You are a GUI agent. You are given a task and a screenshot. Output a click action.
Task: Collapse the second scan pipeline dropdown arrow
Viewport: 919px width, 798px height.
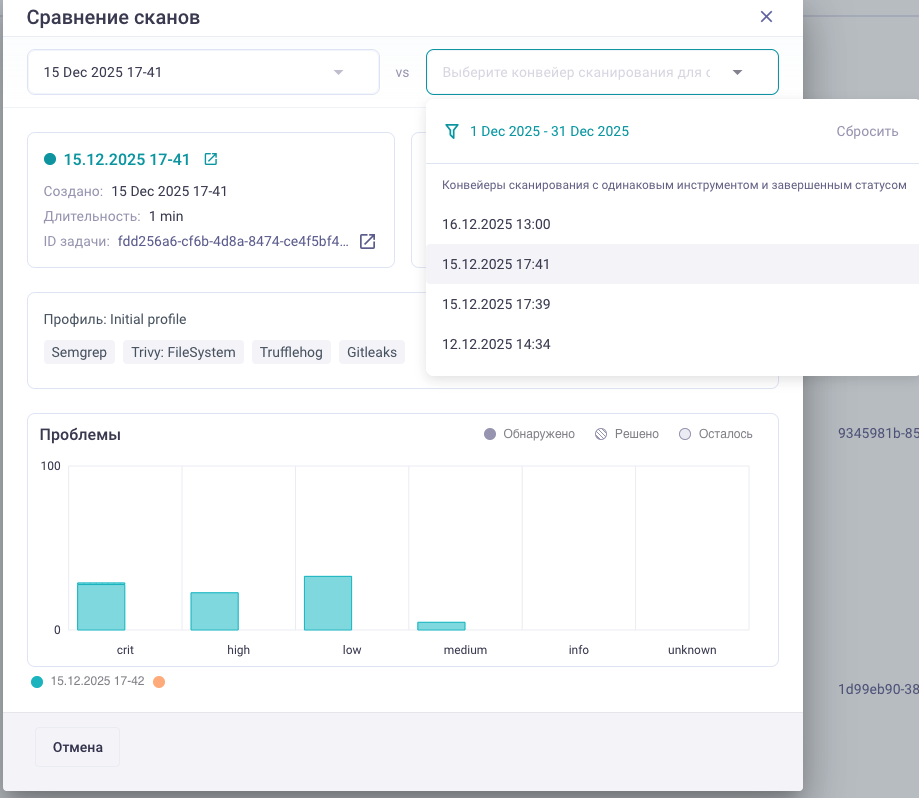coord(737,72)
